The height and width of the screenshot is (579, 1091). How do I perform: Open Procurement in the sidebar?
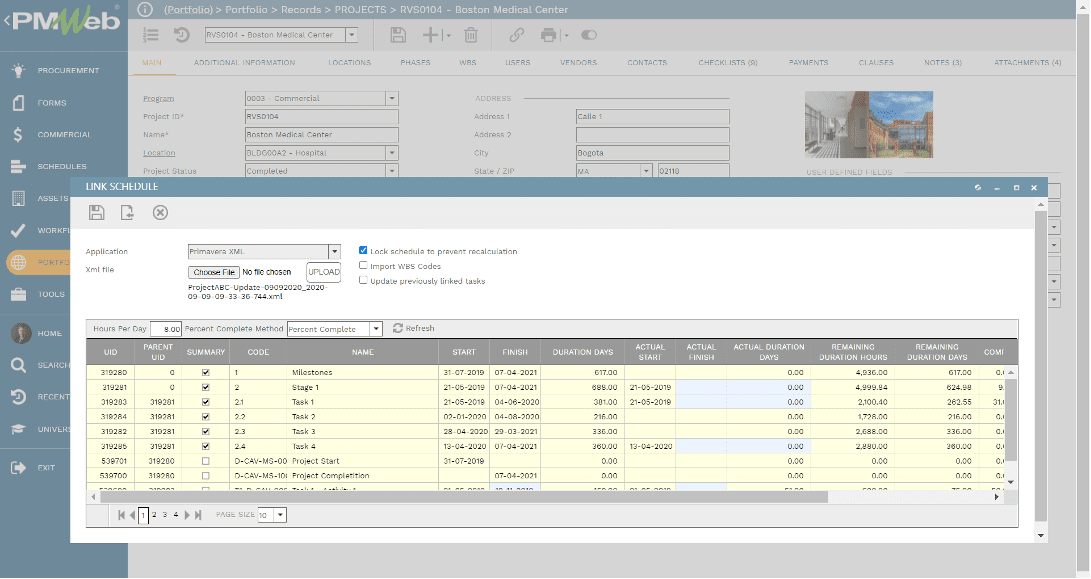(68, 70)
